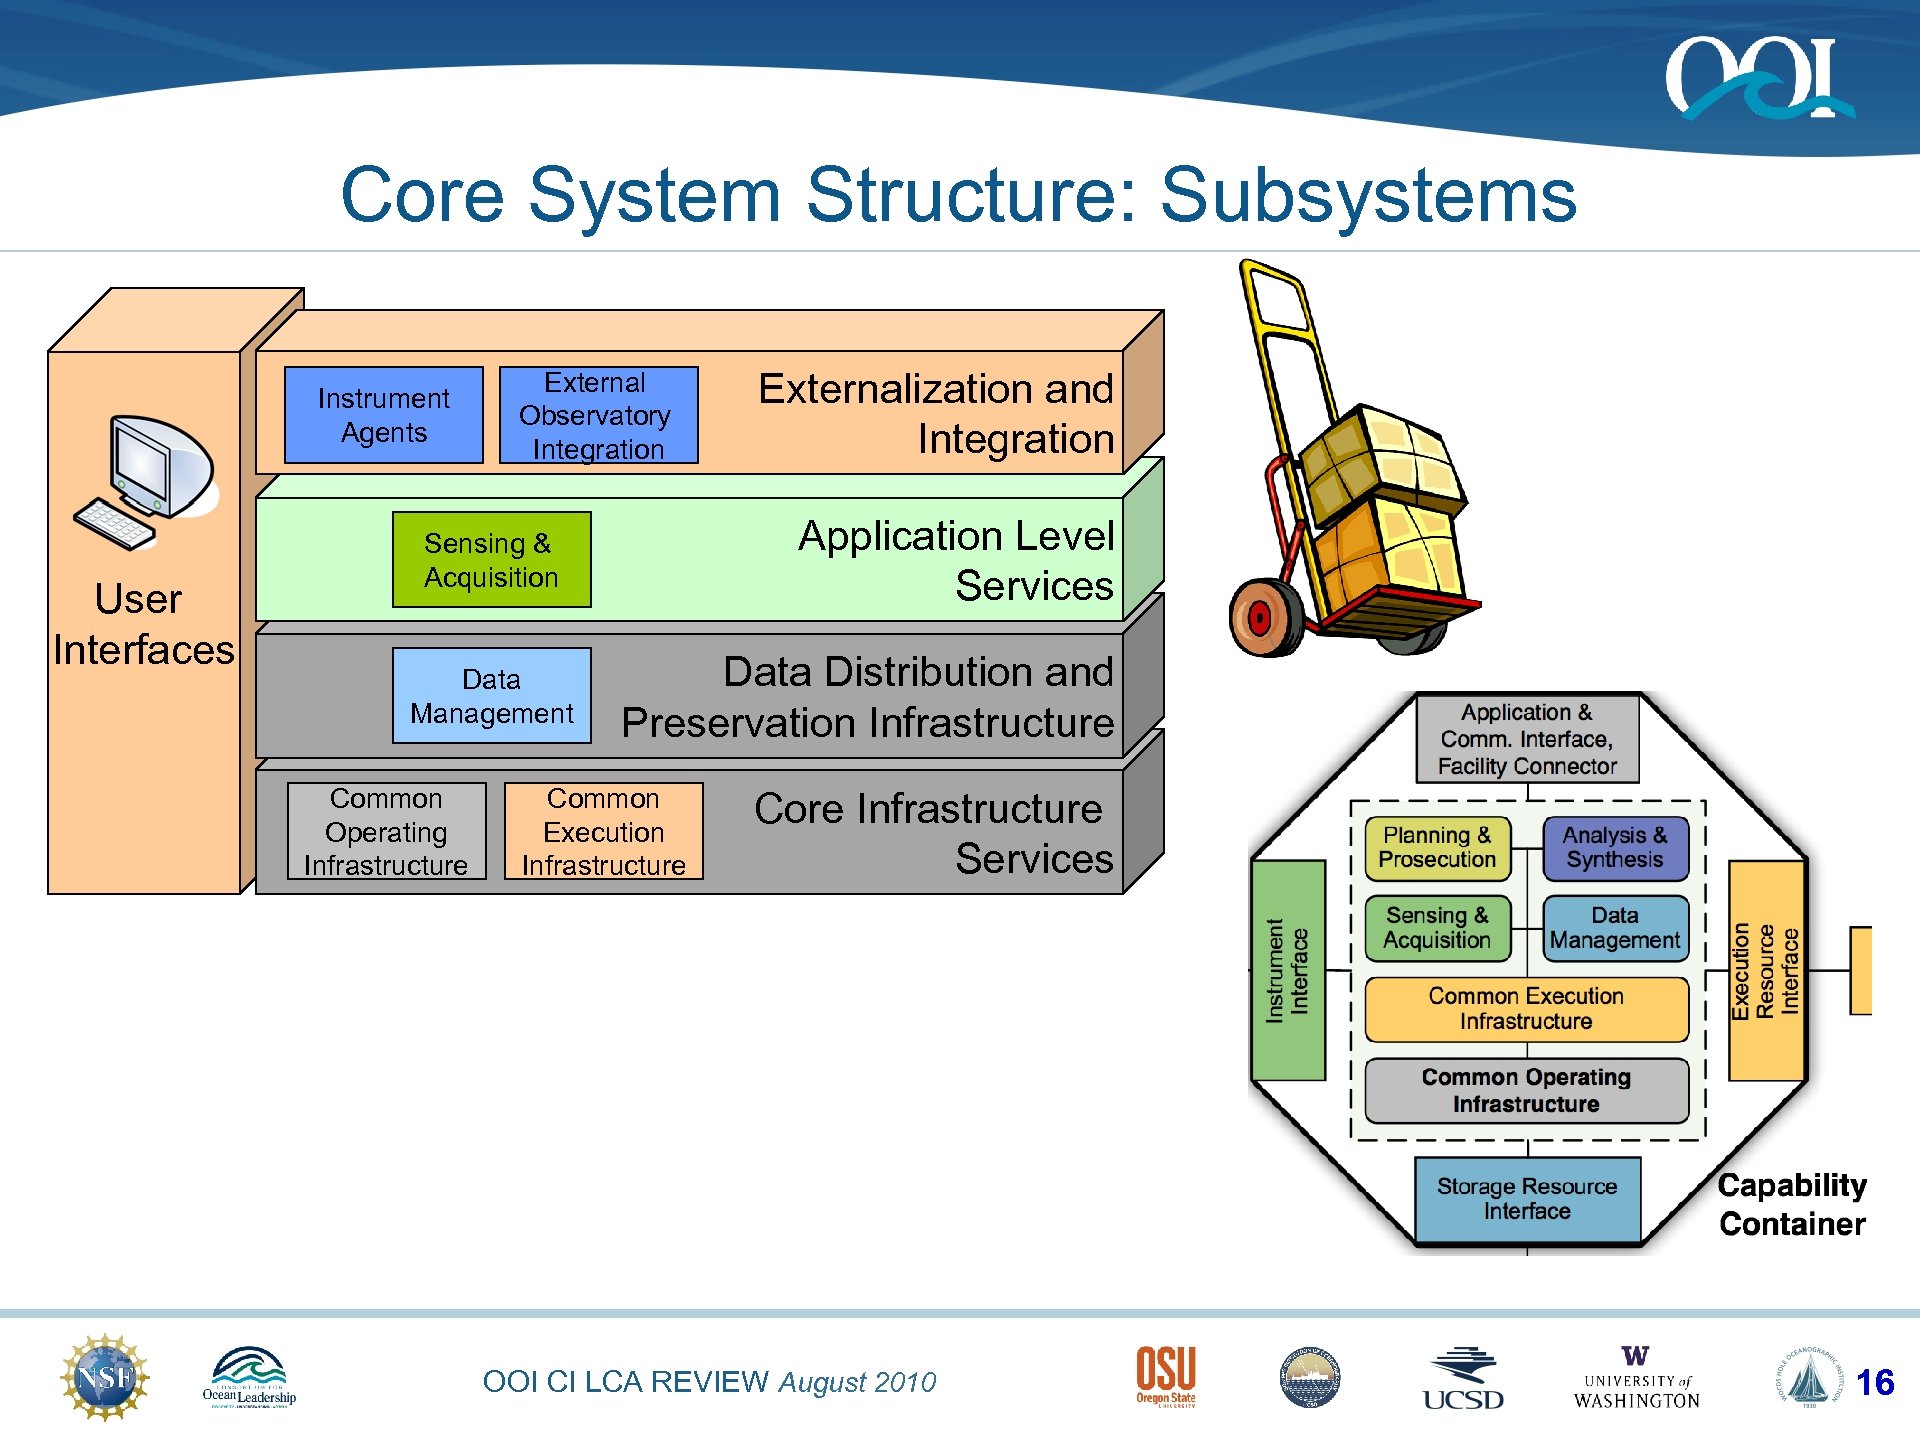
Task: Click the slide title text
Action: tap(958, 195)
